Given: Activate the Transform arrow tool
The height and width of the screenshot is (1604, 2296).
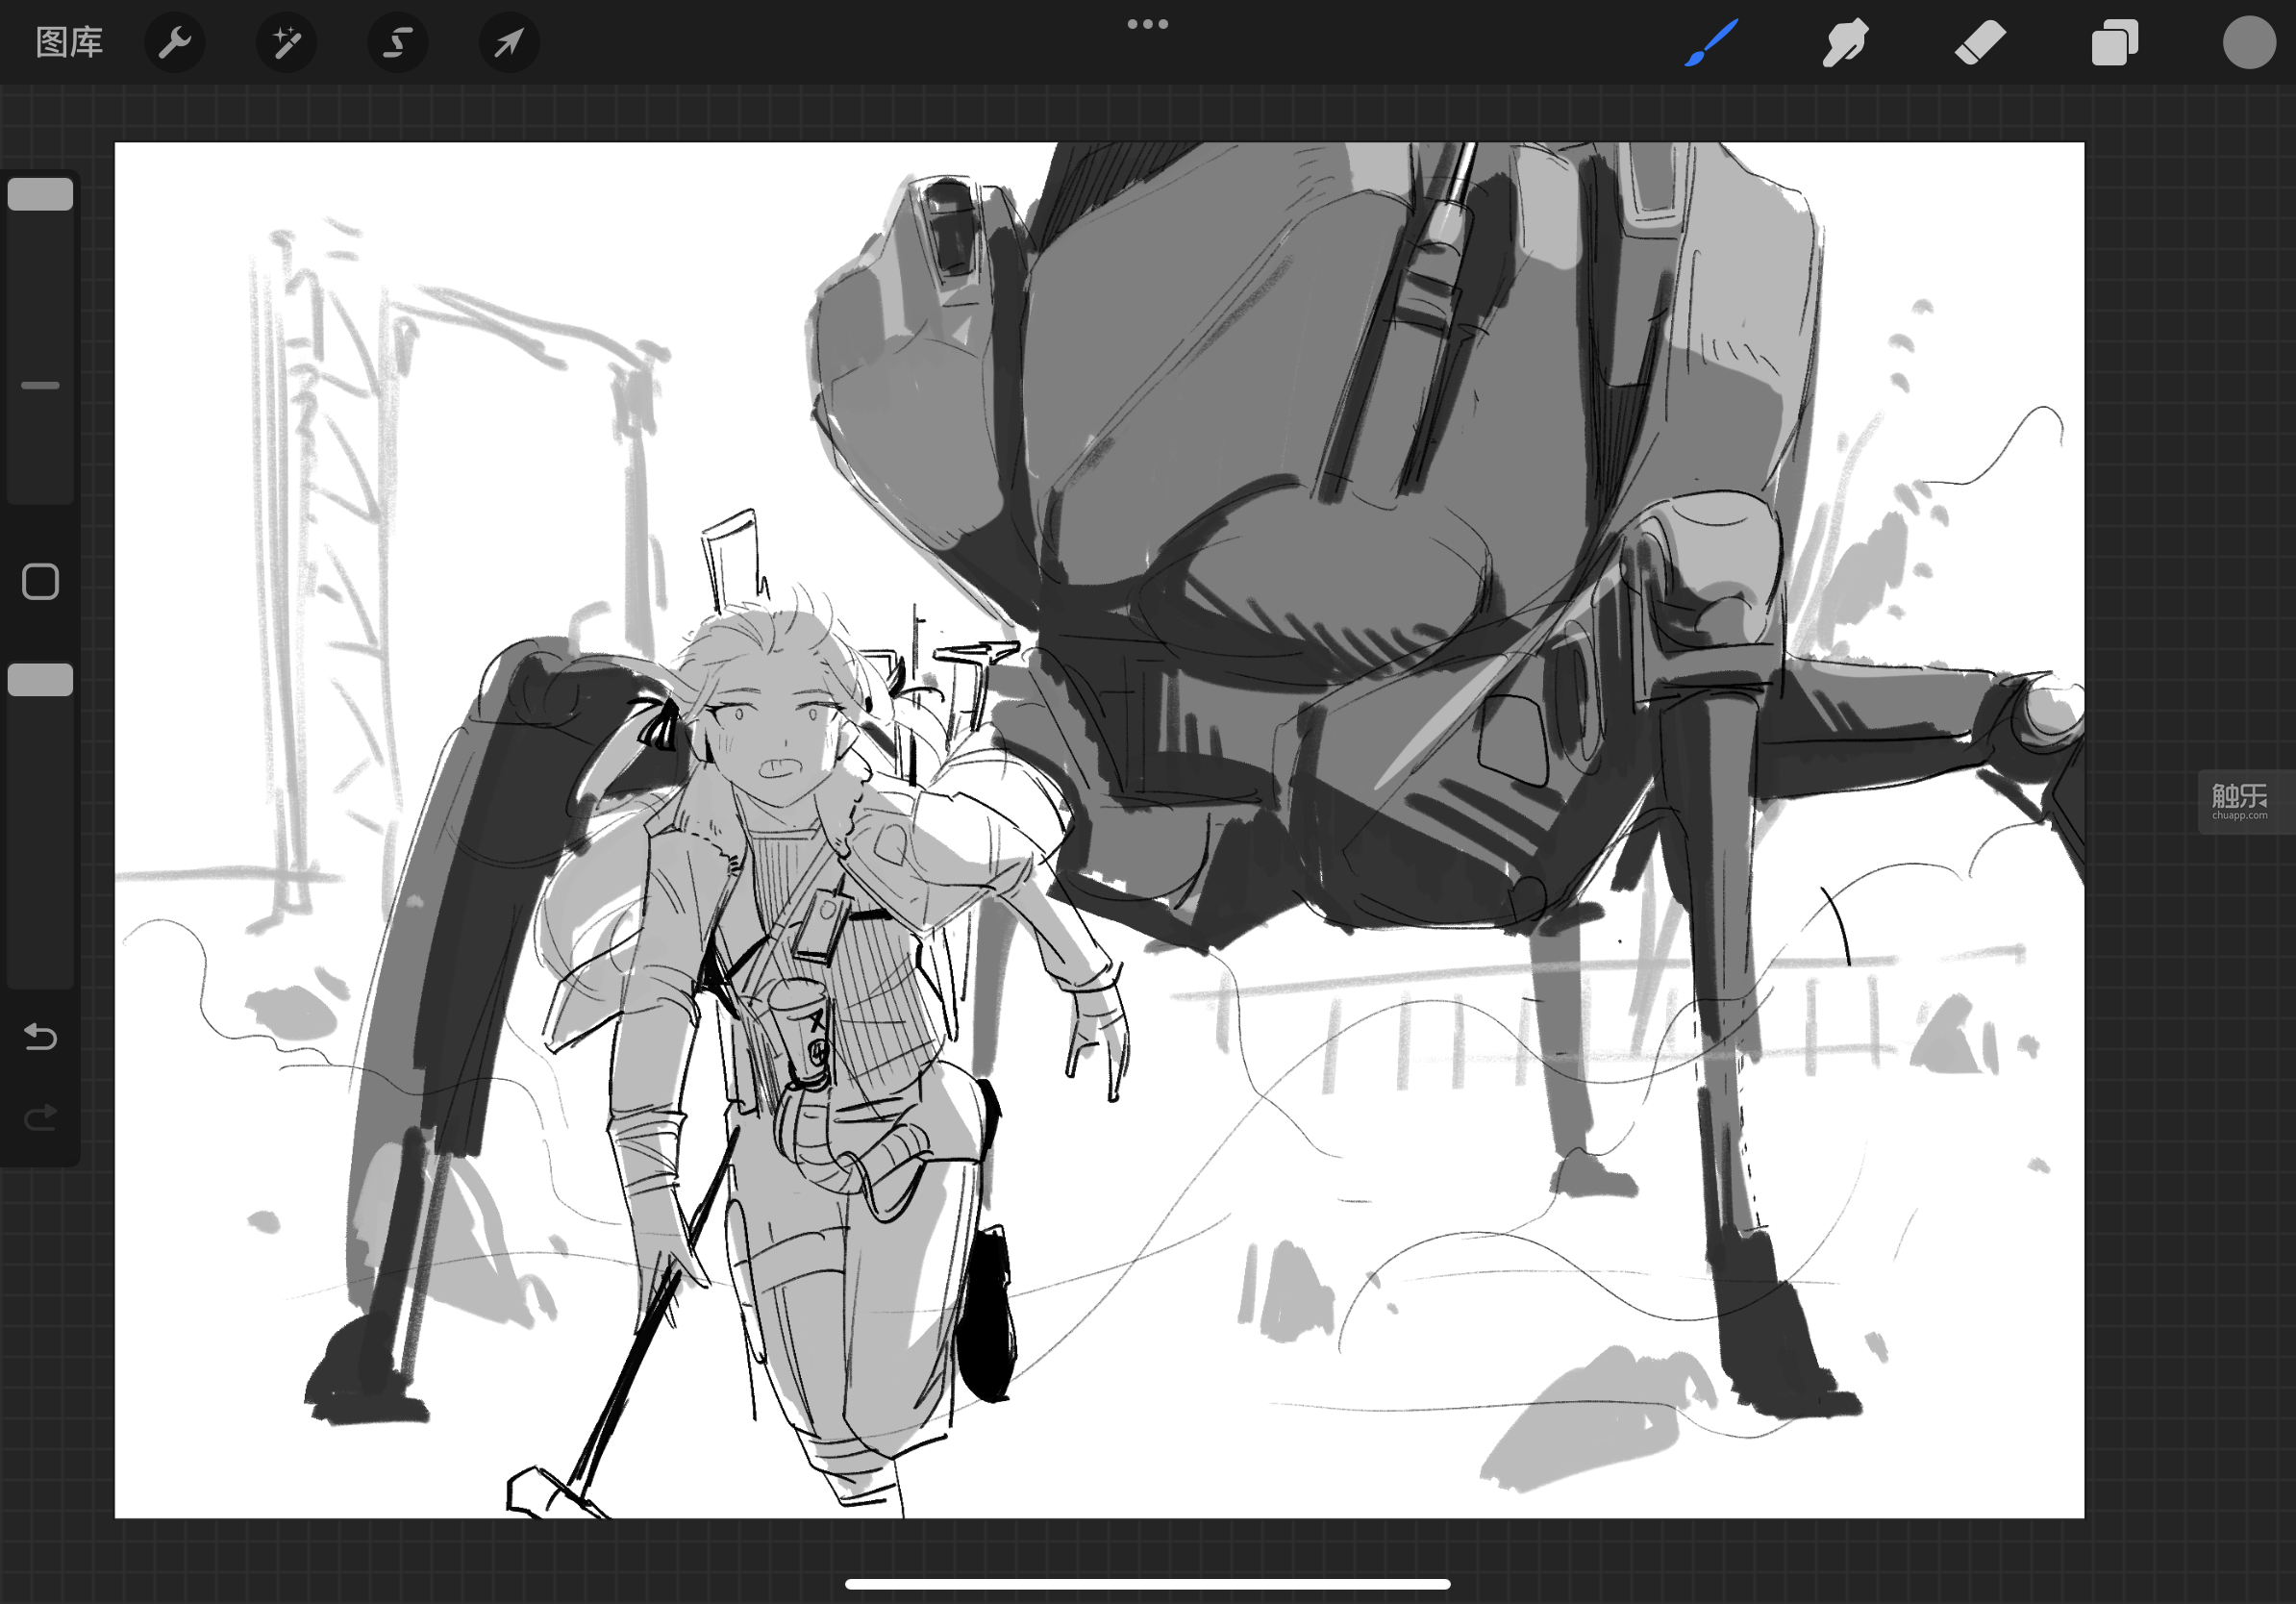Looking at the screenshot, I should [x=509, y=43].
